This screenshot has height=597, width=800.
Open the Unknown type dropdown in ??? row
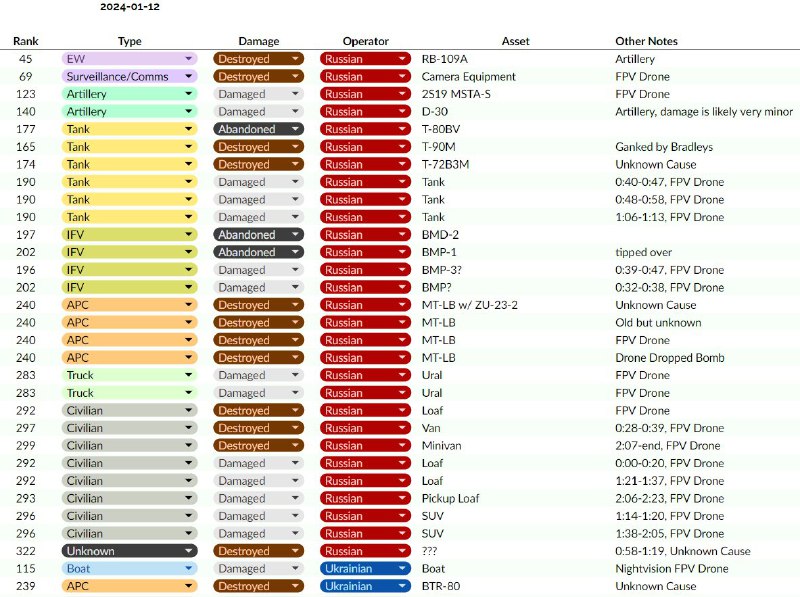(x=129, y=551)
